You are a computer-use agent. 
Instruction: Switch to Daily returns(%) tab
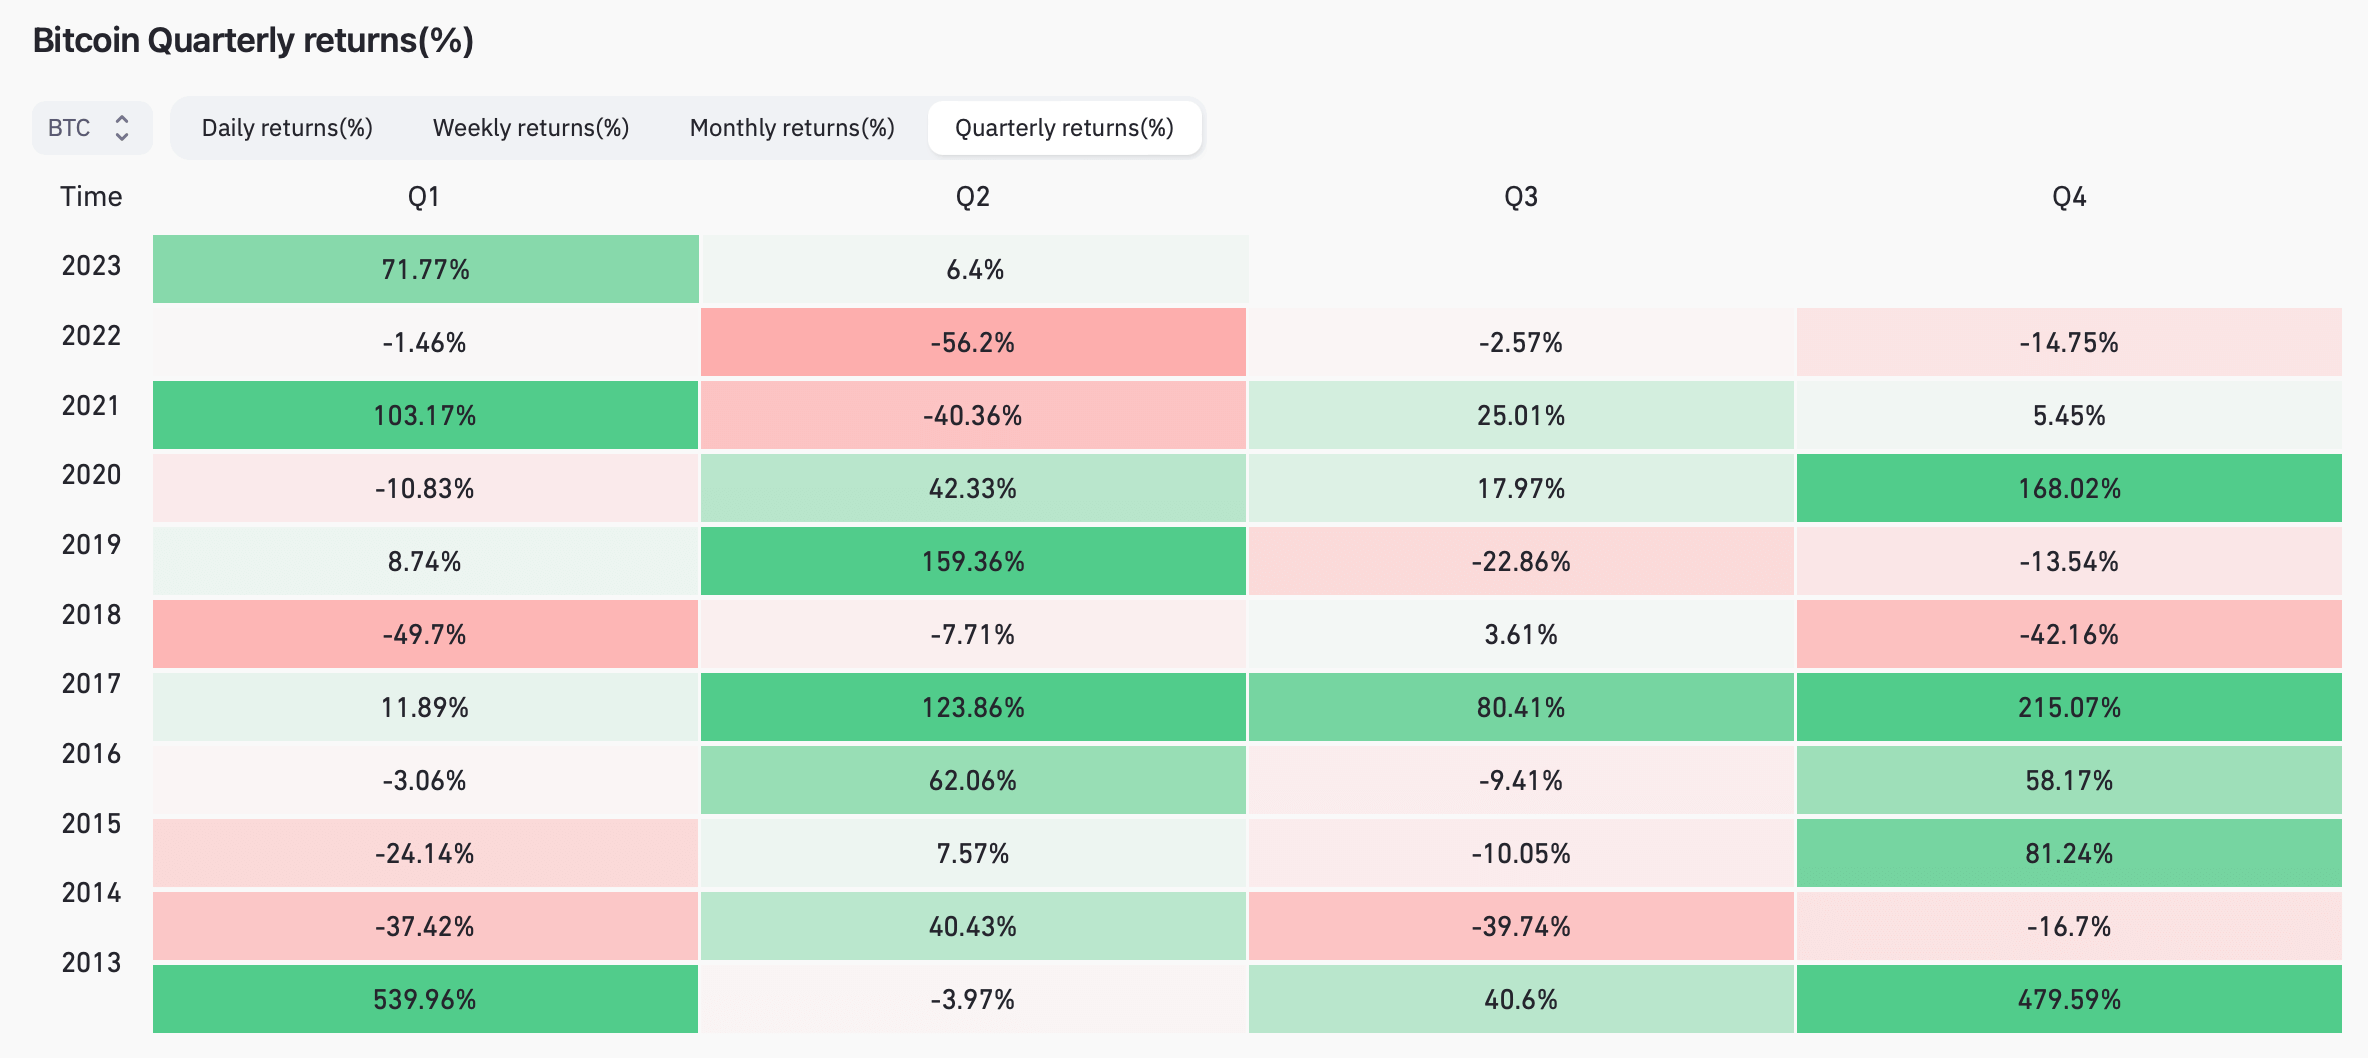pyautogui.click(x=287, y=128)
